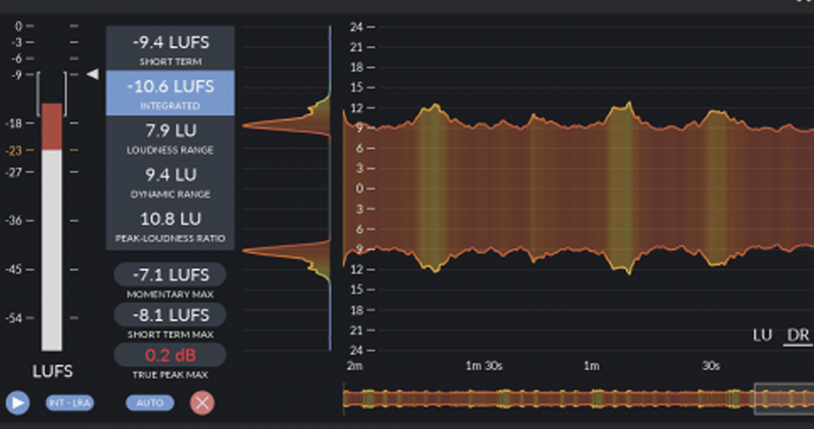Select the Short Term -9.4 LUFS readout
Screen dimensions: 814x429
170,48
